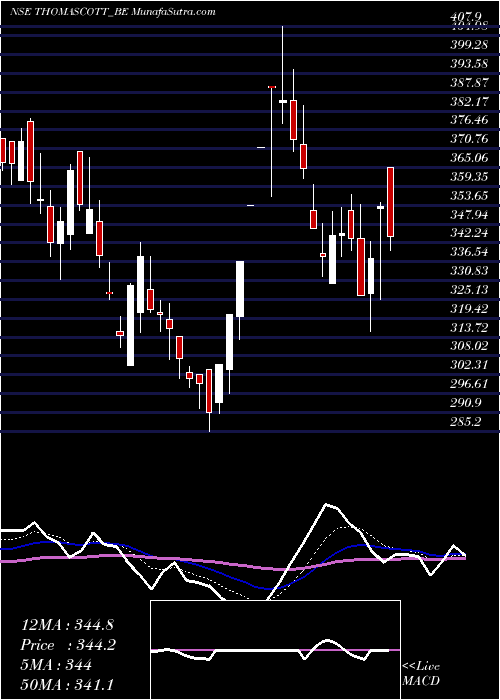Select the 285.2 price axis label
Screen dimensions: 500x700
tap(466, 422)
